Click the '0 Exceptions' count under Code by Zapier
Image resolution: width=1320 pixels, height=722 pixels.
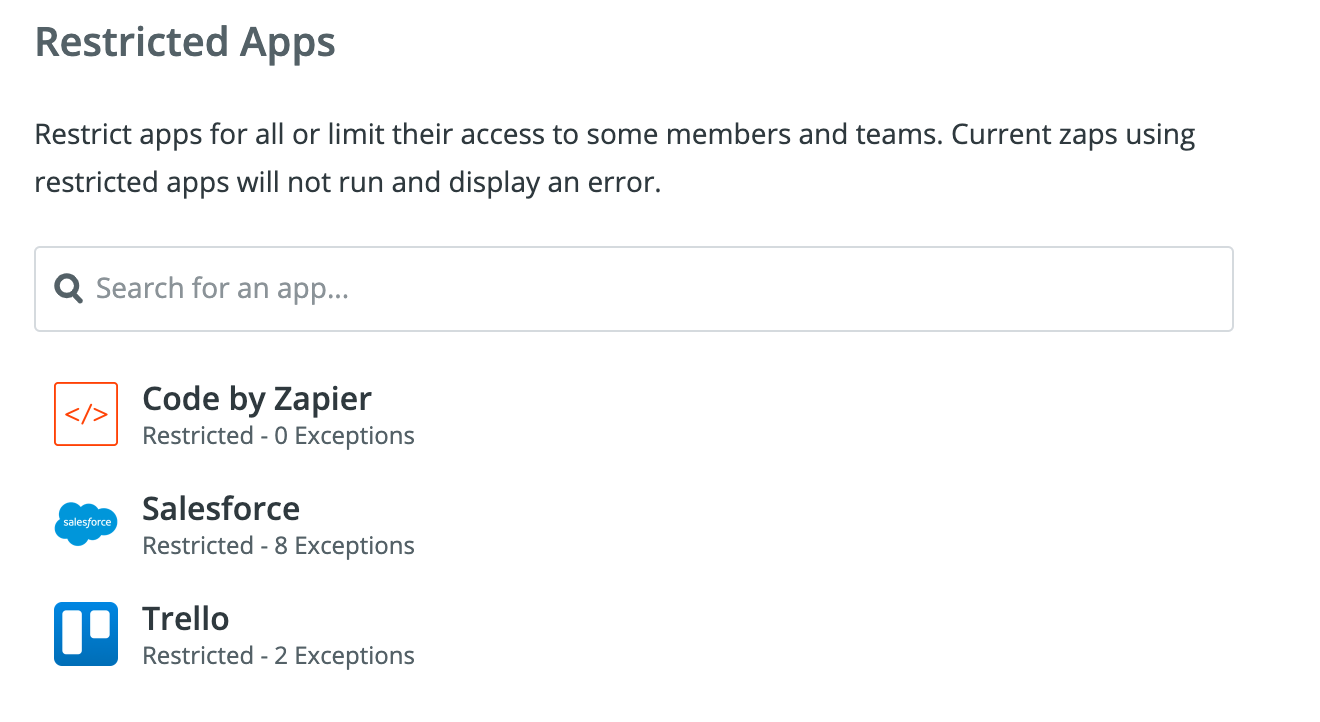pyautogui.click(x=344, y=436)
